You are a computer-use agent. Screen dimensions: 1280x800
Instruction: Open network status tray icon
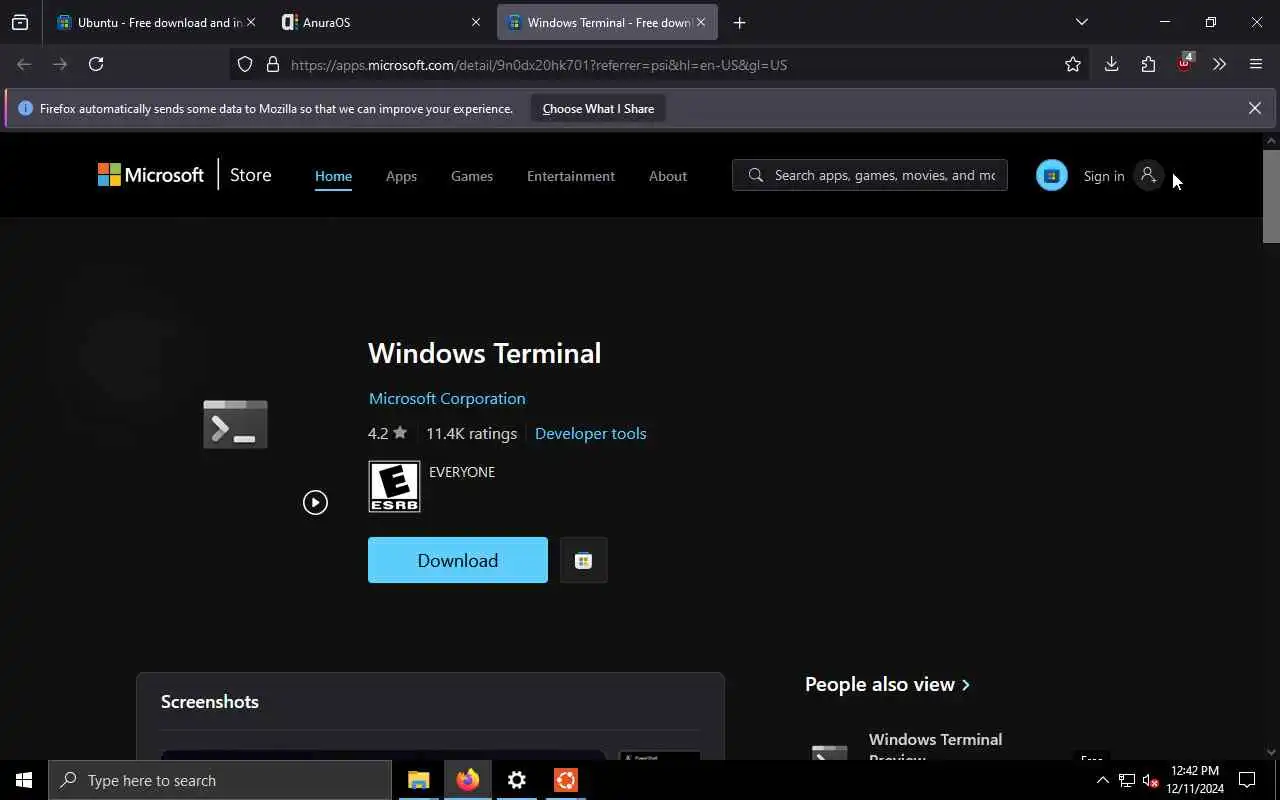(x=1127, y=780)
